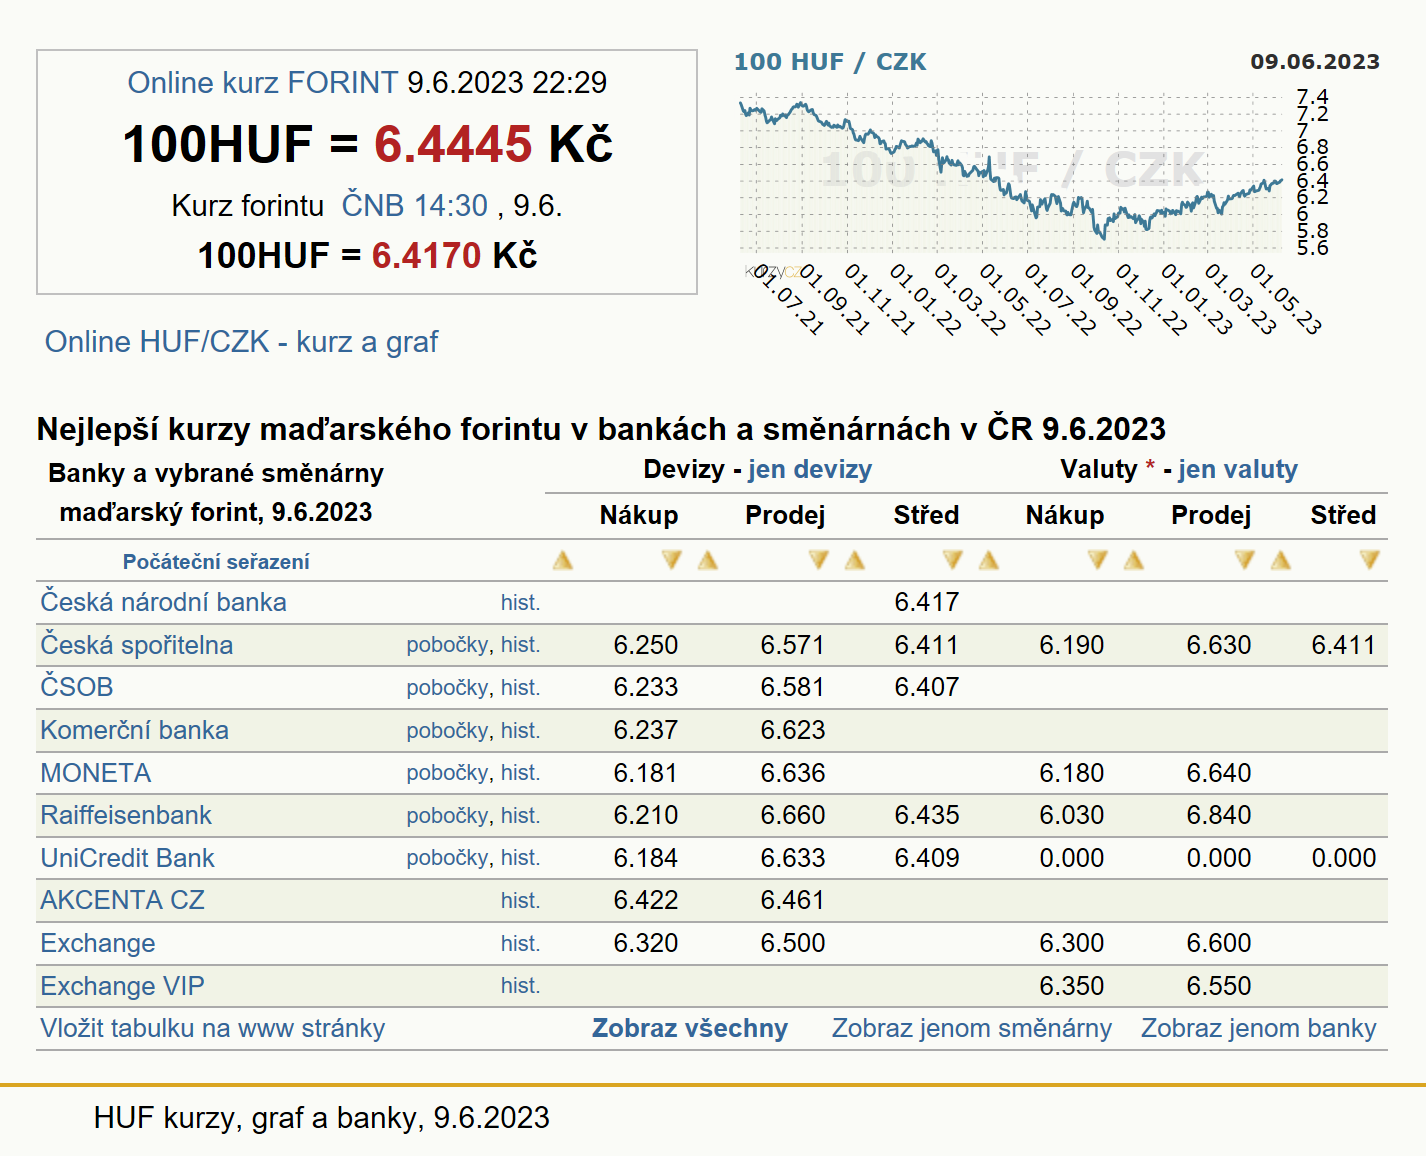Image resolution: width=1426 pixels, height=1156 pixels.
Task: View hist. for Komerční banka
Action: pyautogui.click(x=520, y=731)
